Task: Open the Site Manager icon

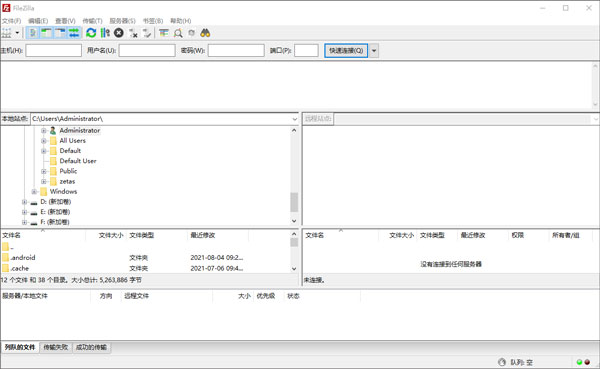Action: click(x=7, y=33)
